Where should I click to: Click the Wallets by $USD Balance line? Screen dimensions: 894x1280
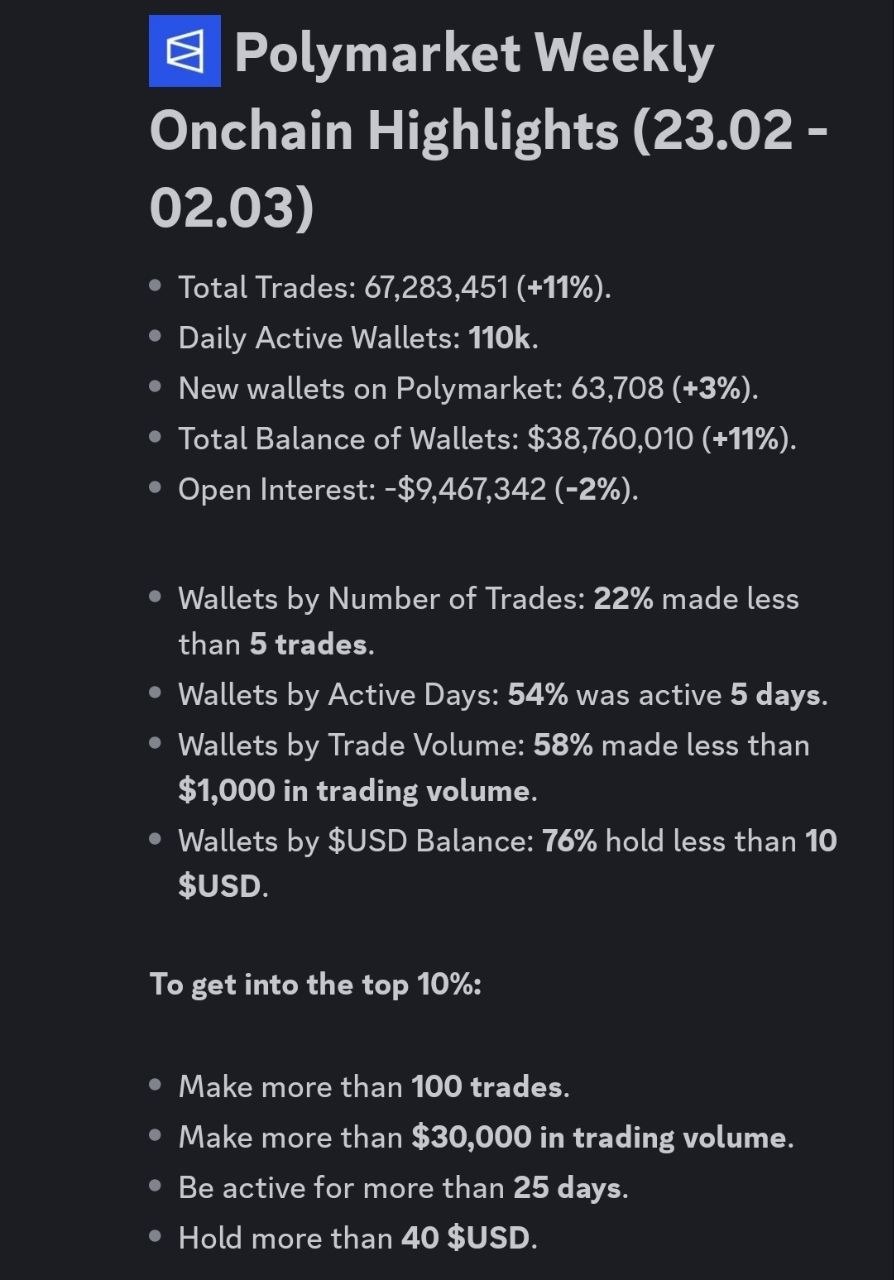click(508, 863)
